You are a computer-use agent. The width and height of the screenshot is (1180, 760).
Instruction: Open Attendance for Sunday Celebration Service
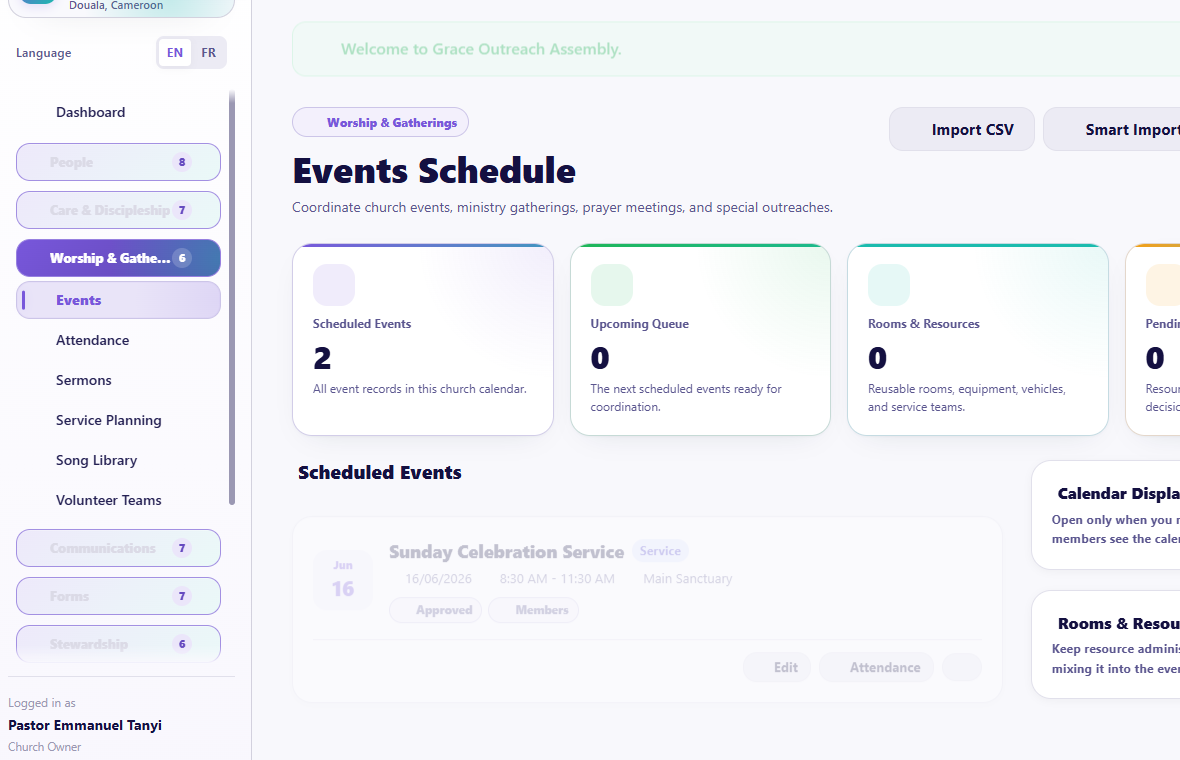click(876, 667)
